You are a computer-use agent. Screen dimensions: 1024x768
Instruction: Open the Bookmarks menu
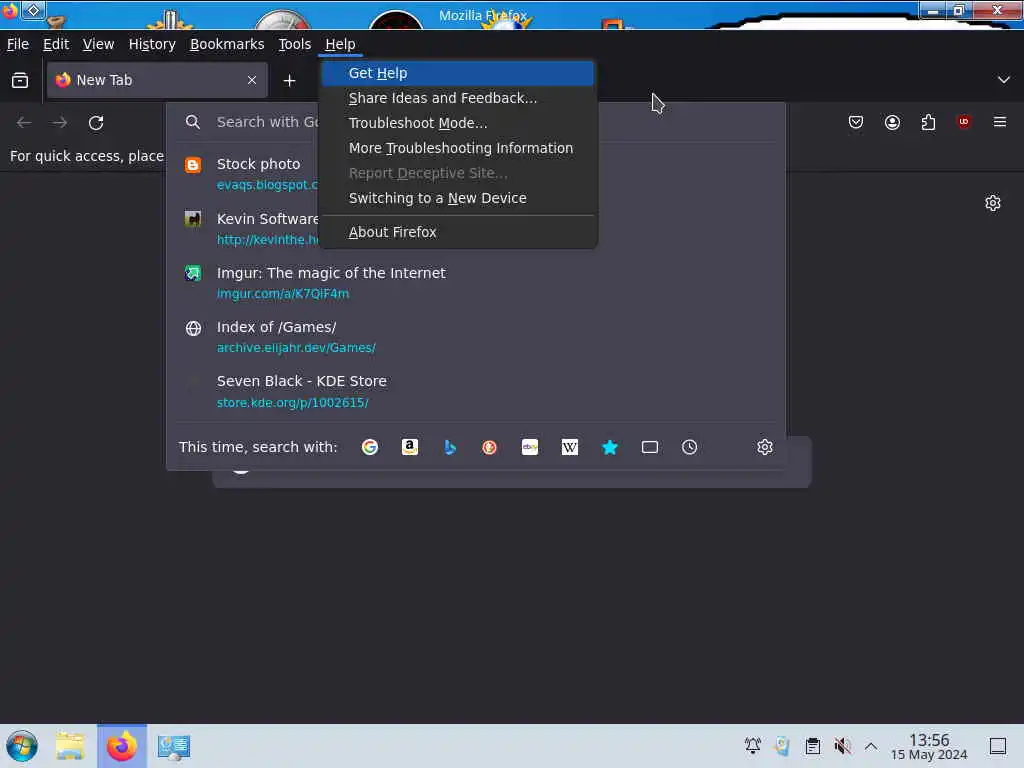click(x=227, y=44)
